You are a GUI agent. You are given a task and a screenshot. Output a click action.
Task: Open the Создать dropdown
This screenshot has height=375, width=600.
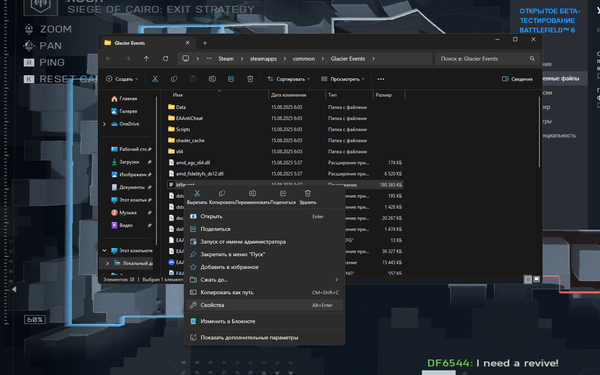(x=122, y=79)
